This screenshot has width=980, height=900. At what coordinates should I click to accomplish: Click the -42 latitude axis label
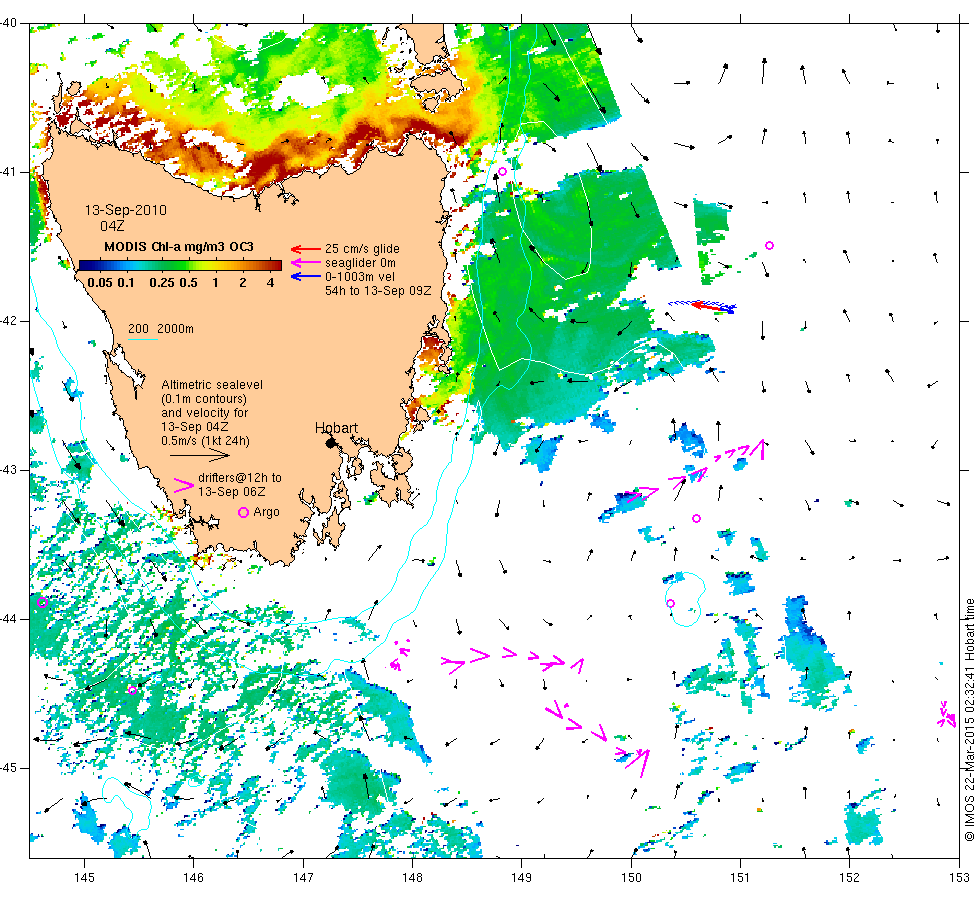tap(9, 321)
